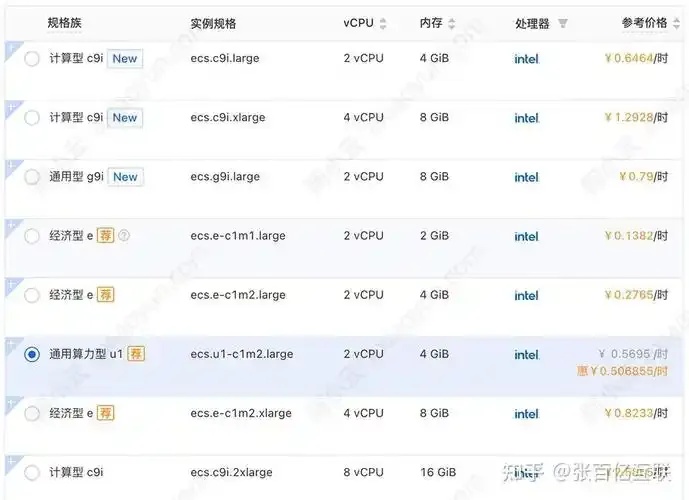Click 通用算力型 u1 family label
689x500 pixels.
[x=86, y=354]
